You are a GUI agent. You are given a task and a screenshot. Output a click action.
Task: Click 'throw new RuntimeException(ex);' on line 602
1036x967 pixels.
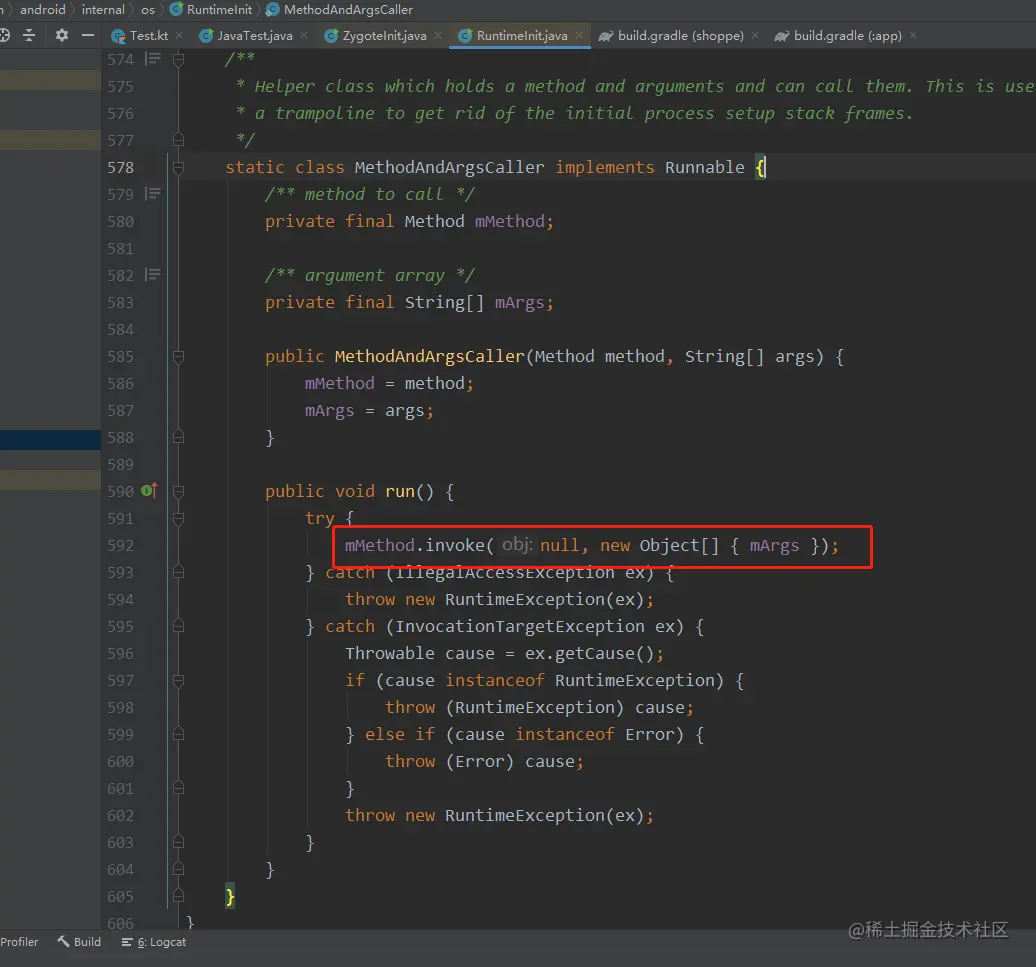click(x=499, y=816)
